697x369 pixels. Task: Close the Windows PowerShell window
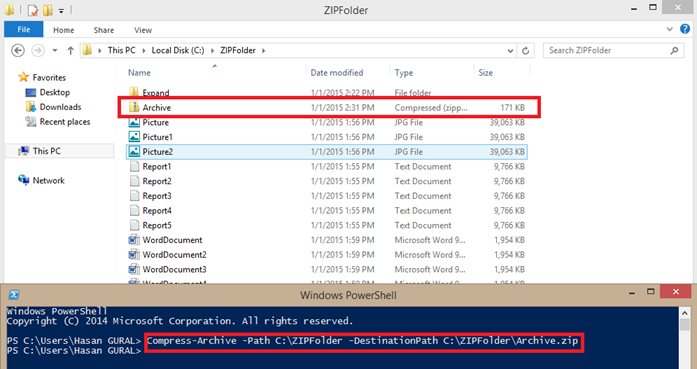click(676, 291)
